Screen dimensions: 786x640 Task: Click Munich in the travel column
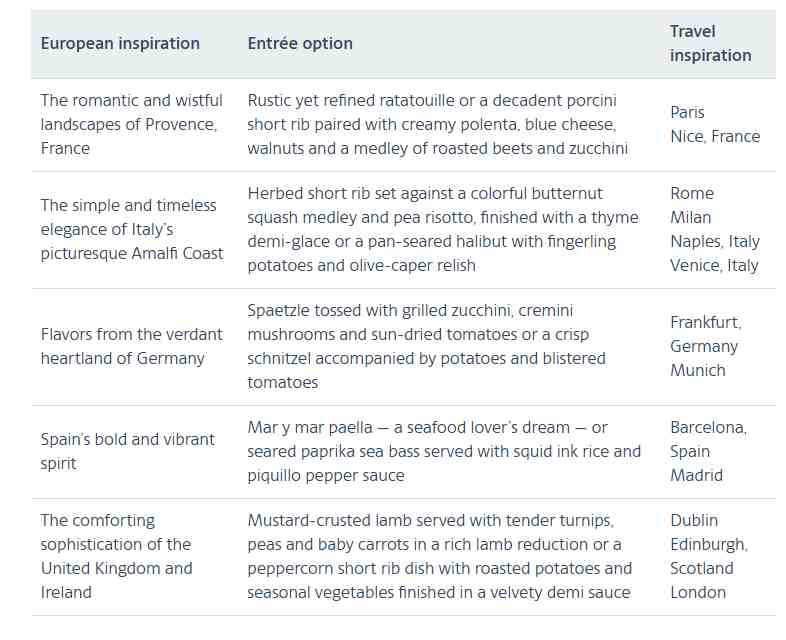click(x=698, y=370)
